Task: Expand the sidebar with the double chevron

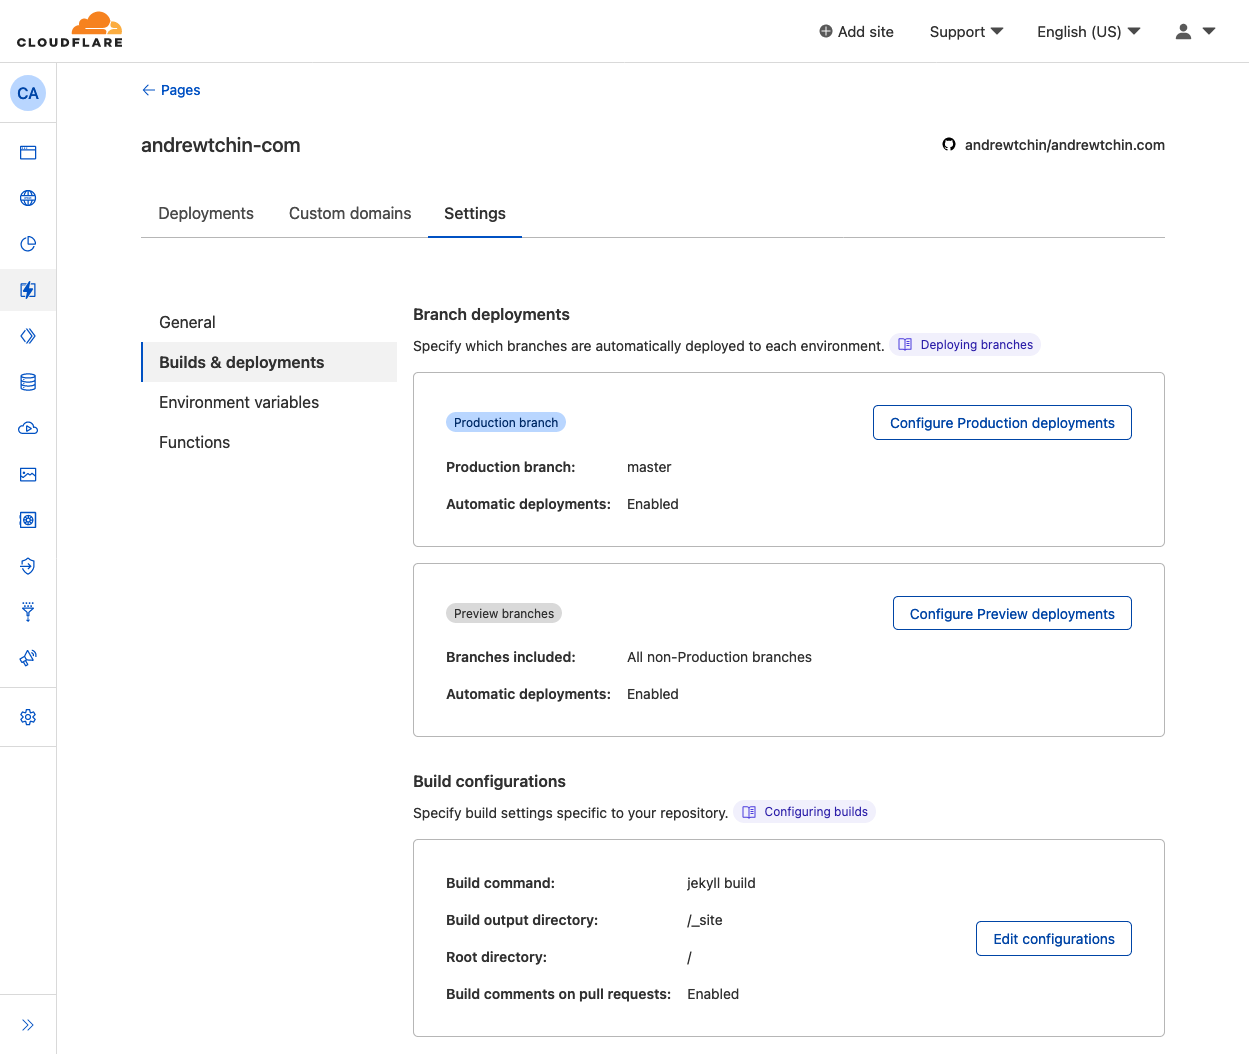Action: [x=28, y=1024]
